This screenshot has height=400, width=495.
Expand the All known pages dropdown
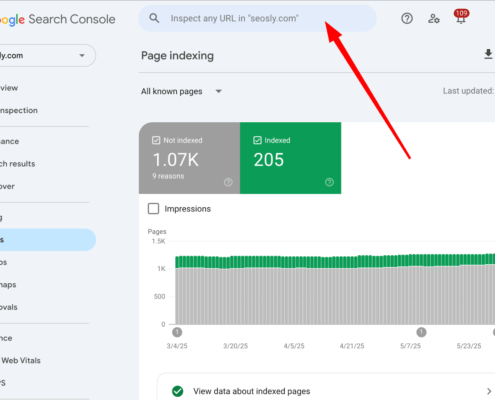click(x=181, y=91)
